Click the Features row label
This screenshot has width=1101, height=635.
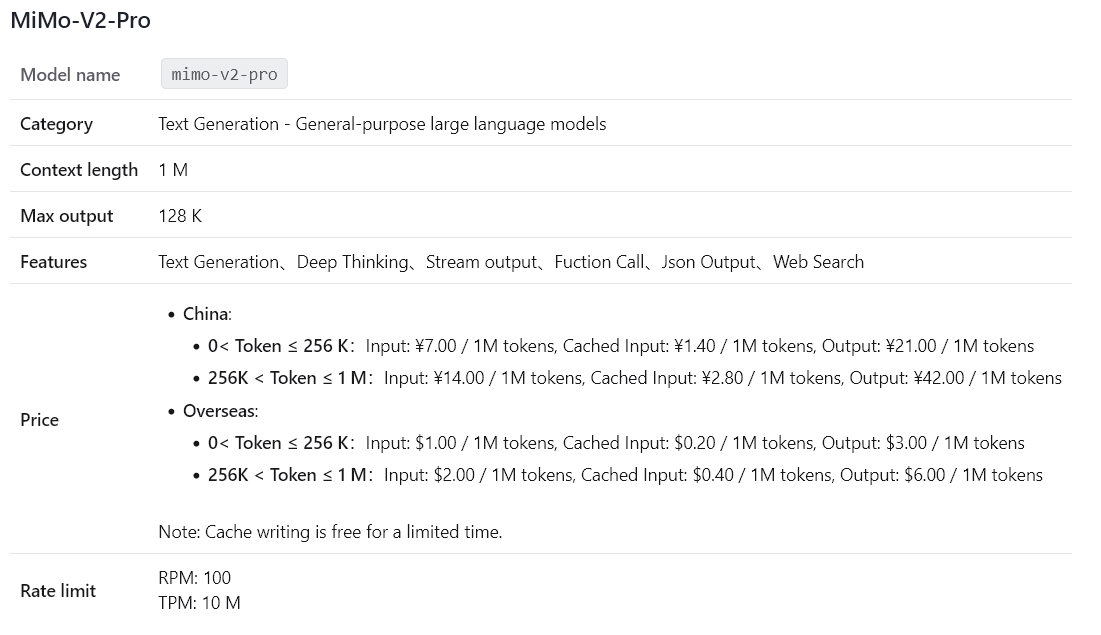54,262
